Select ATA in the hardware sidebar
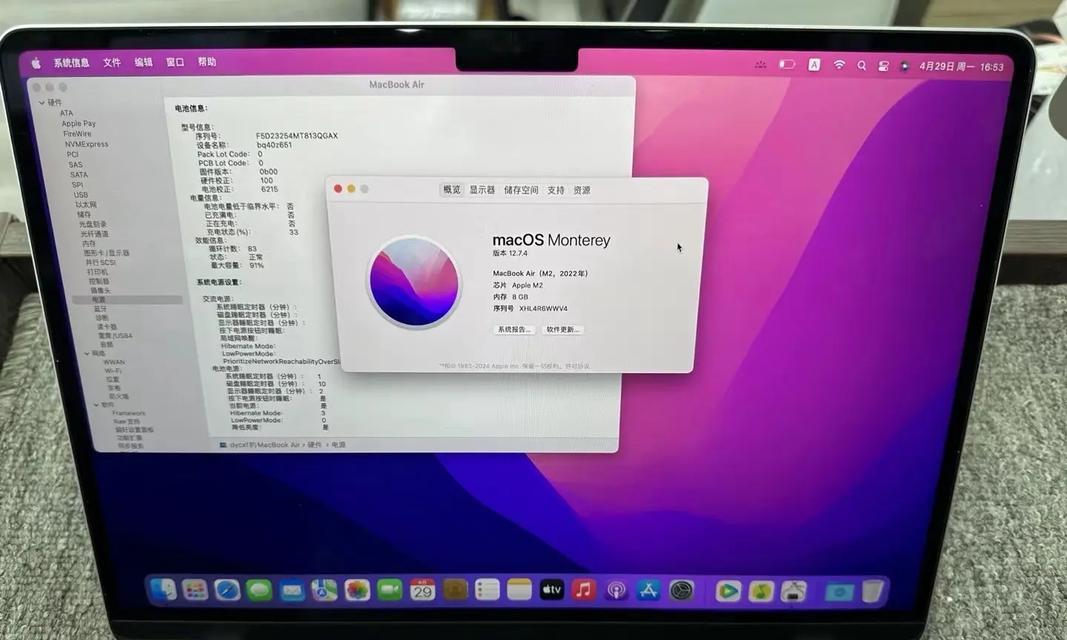The height and width of the screenshot is (640, 1067). pos(66,113)
